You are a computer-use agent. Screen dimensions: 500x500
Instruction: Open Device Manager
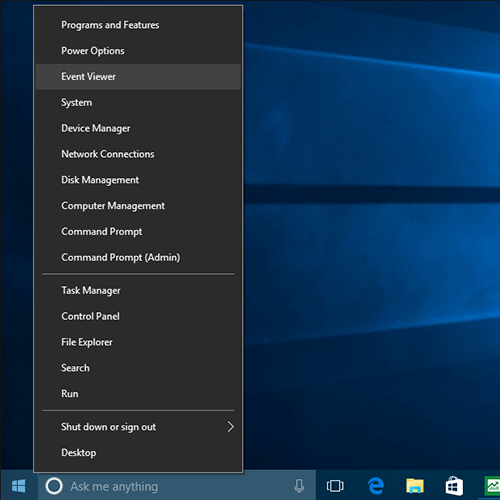point(138,128)
